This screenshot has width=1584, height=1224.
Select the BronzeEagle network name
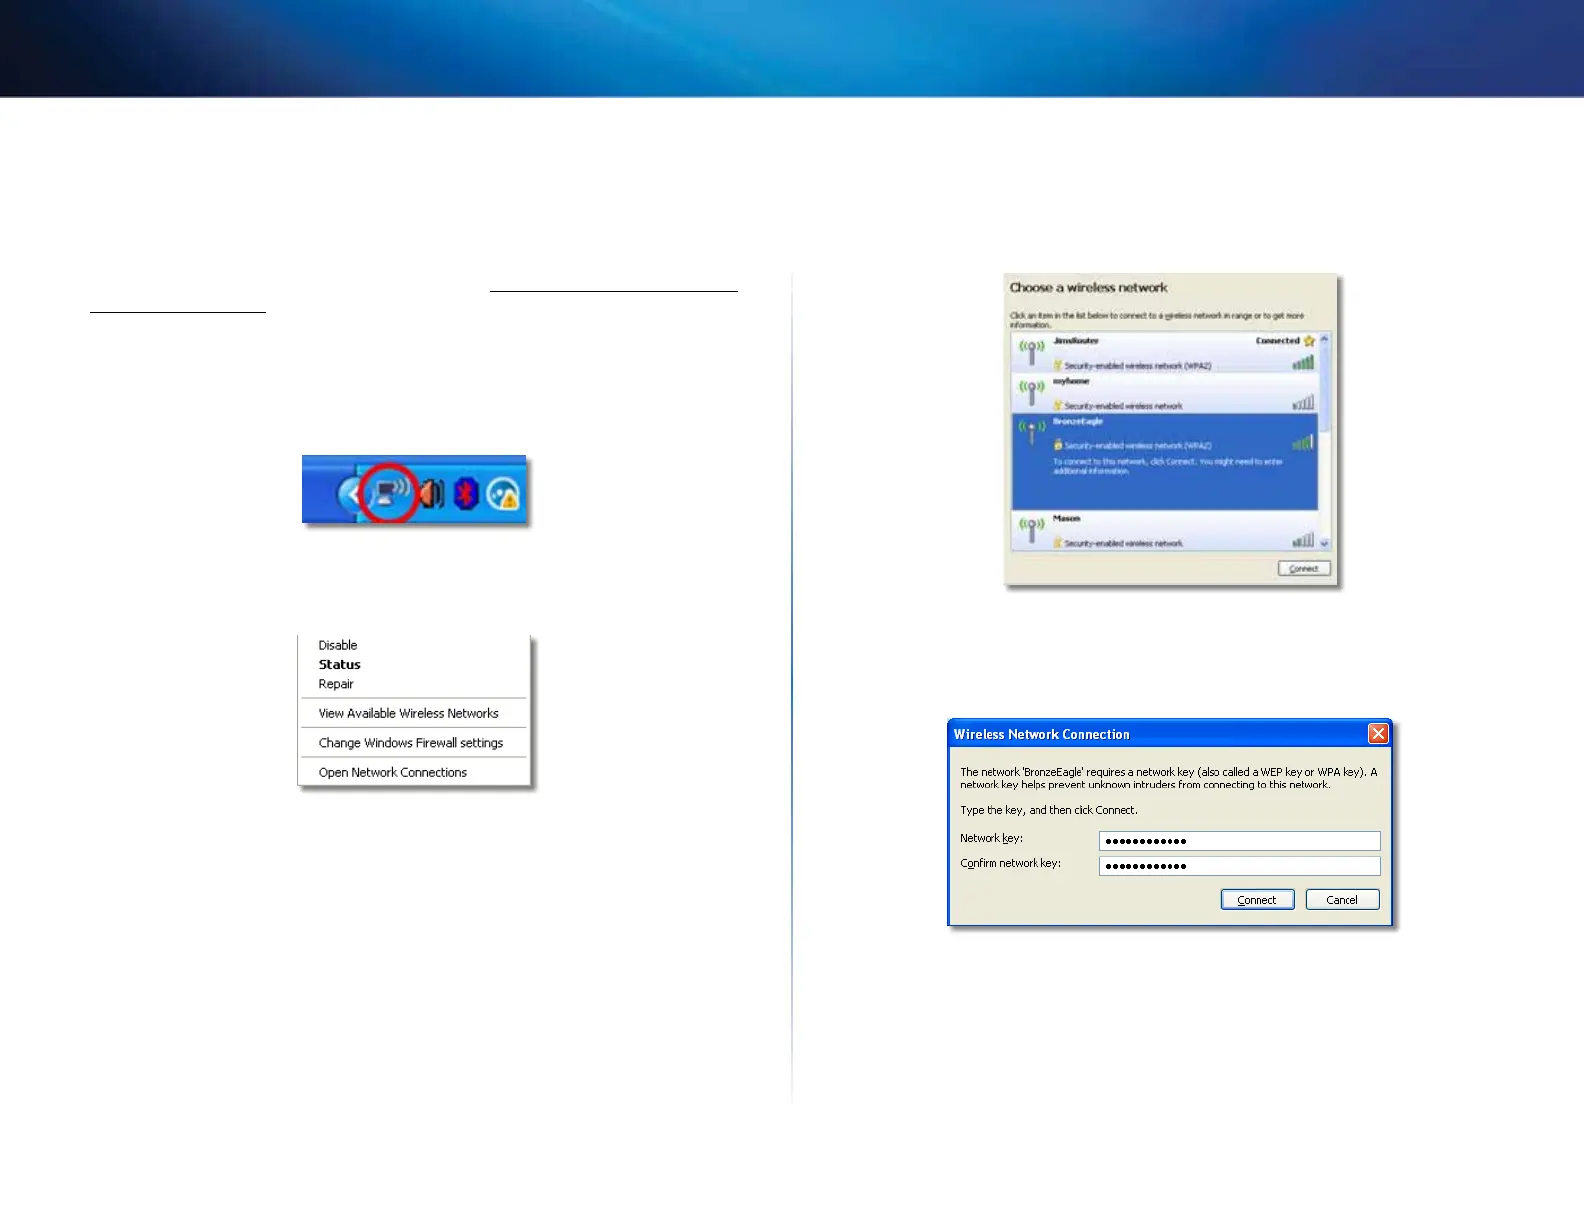(x=1078, y=421)
